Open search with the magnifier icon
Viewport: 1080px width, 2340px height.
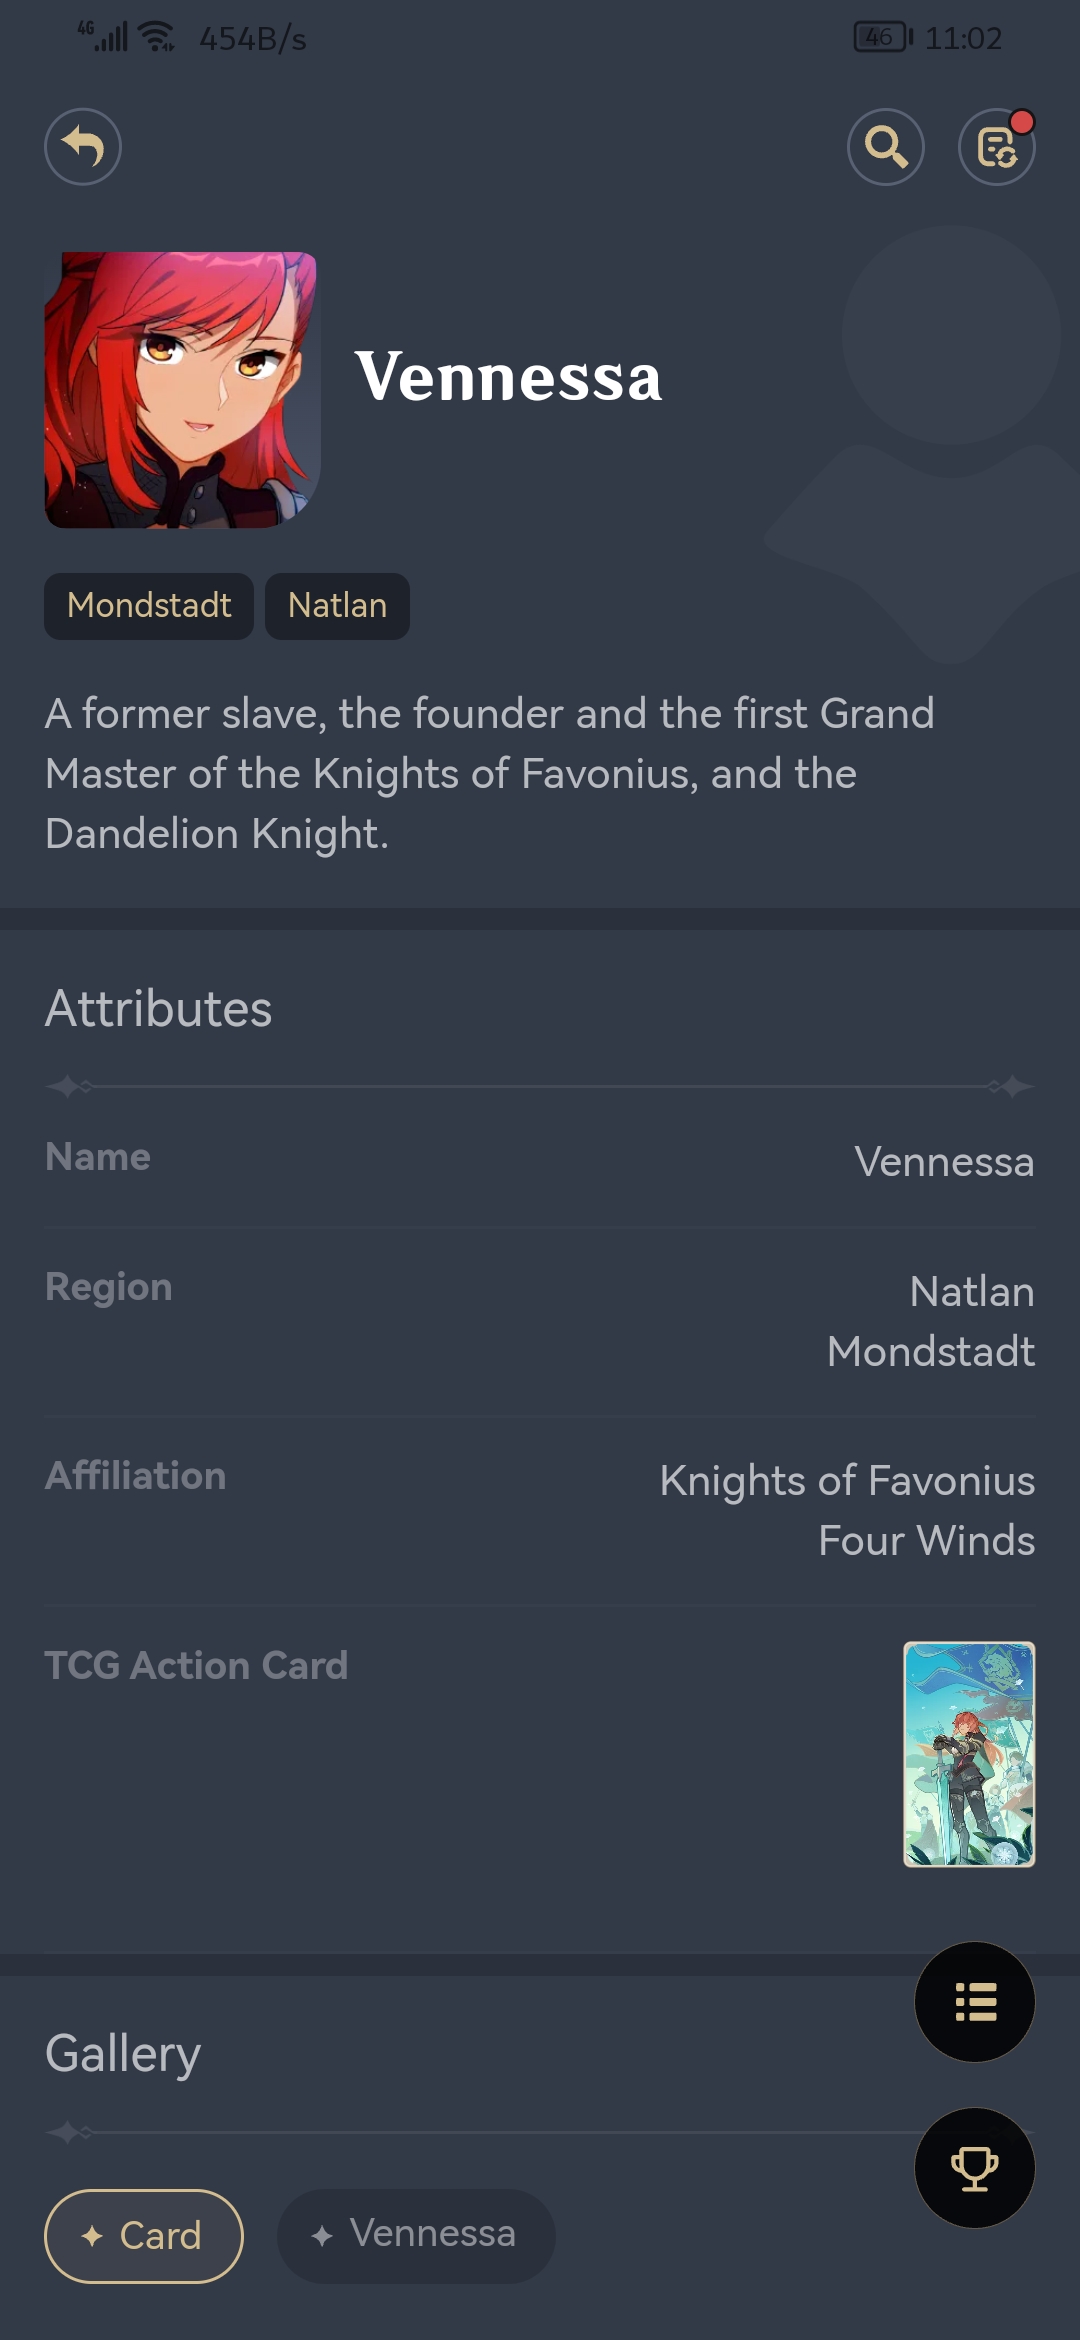pos(886,147)
